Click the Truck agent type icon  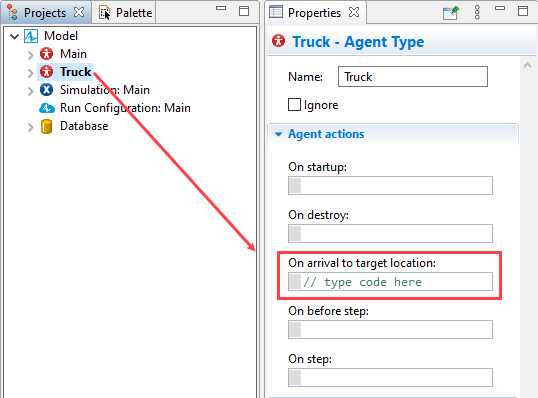pyautogui.click(x=46, y=72)
